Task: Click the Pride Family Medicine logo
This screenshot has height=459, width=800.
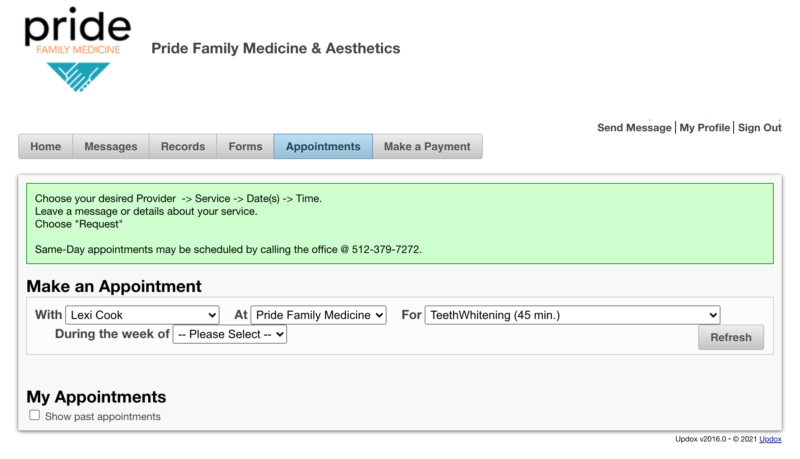Action: [78, 49]
